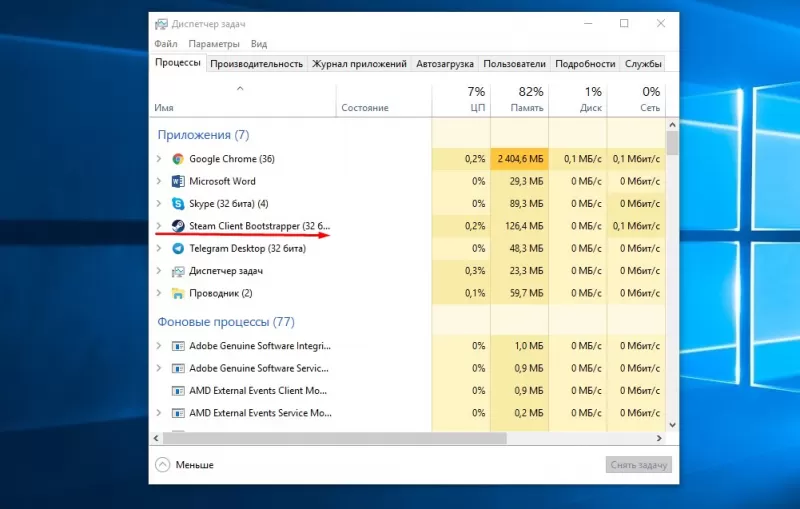Image resolution: width=800 pixels, height=509 pixels.
Task: Select the Telegram Desktop (32 бита) row name
Action: click(x=247, y=248)
